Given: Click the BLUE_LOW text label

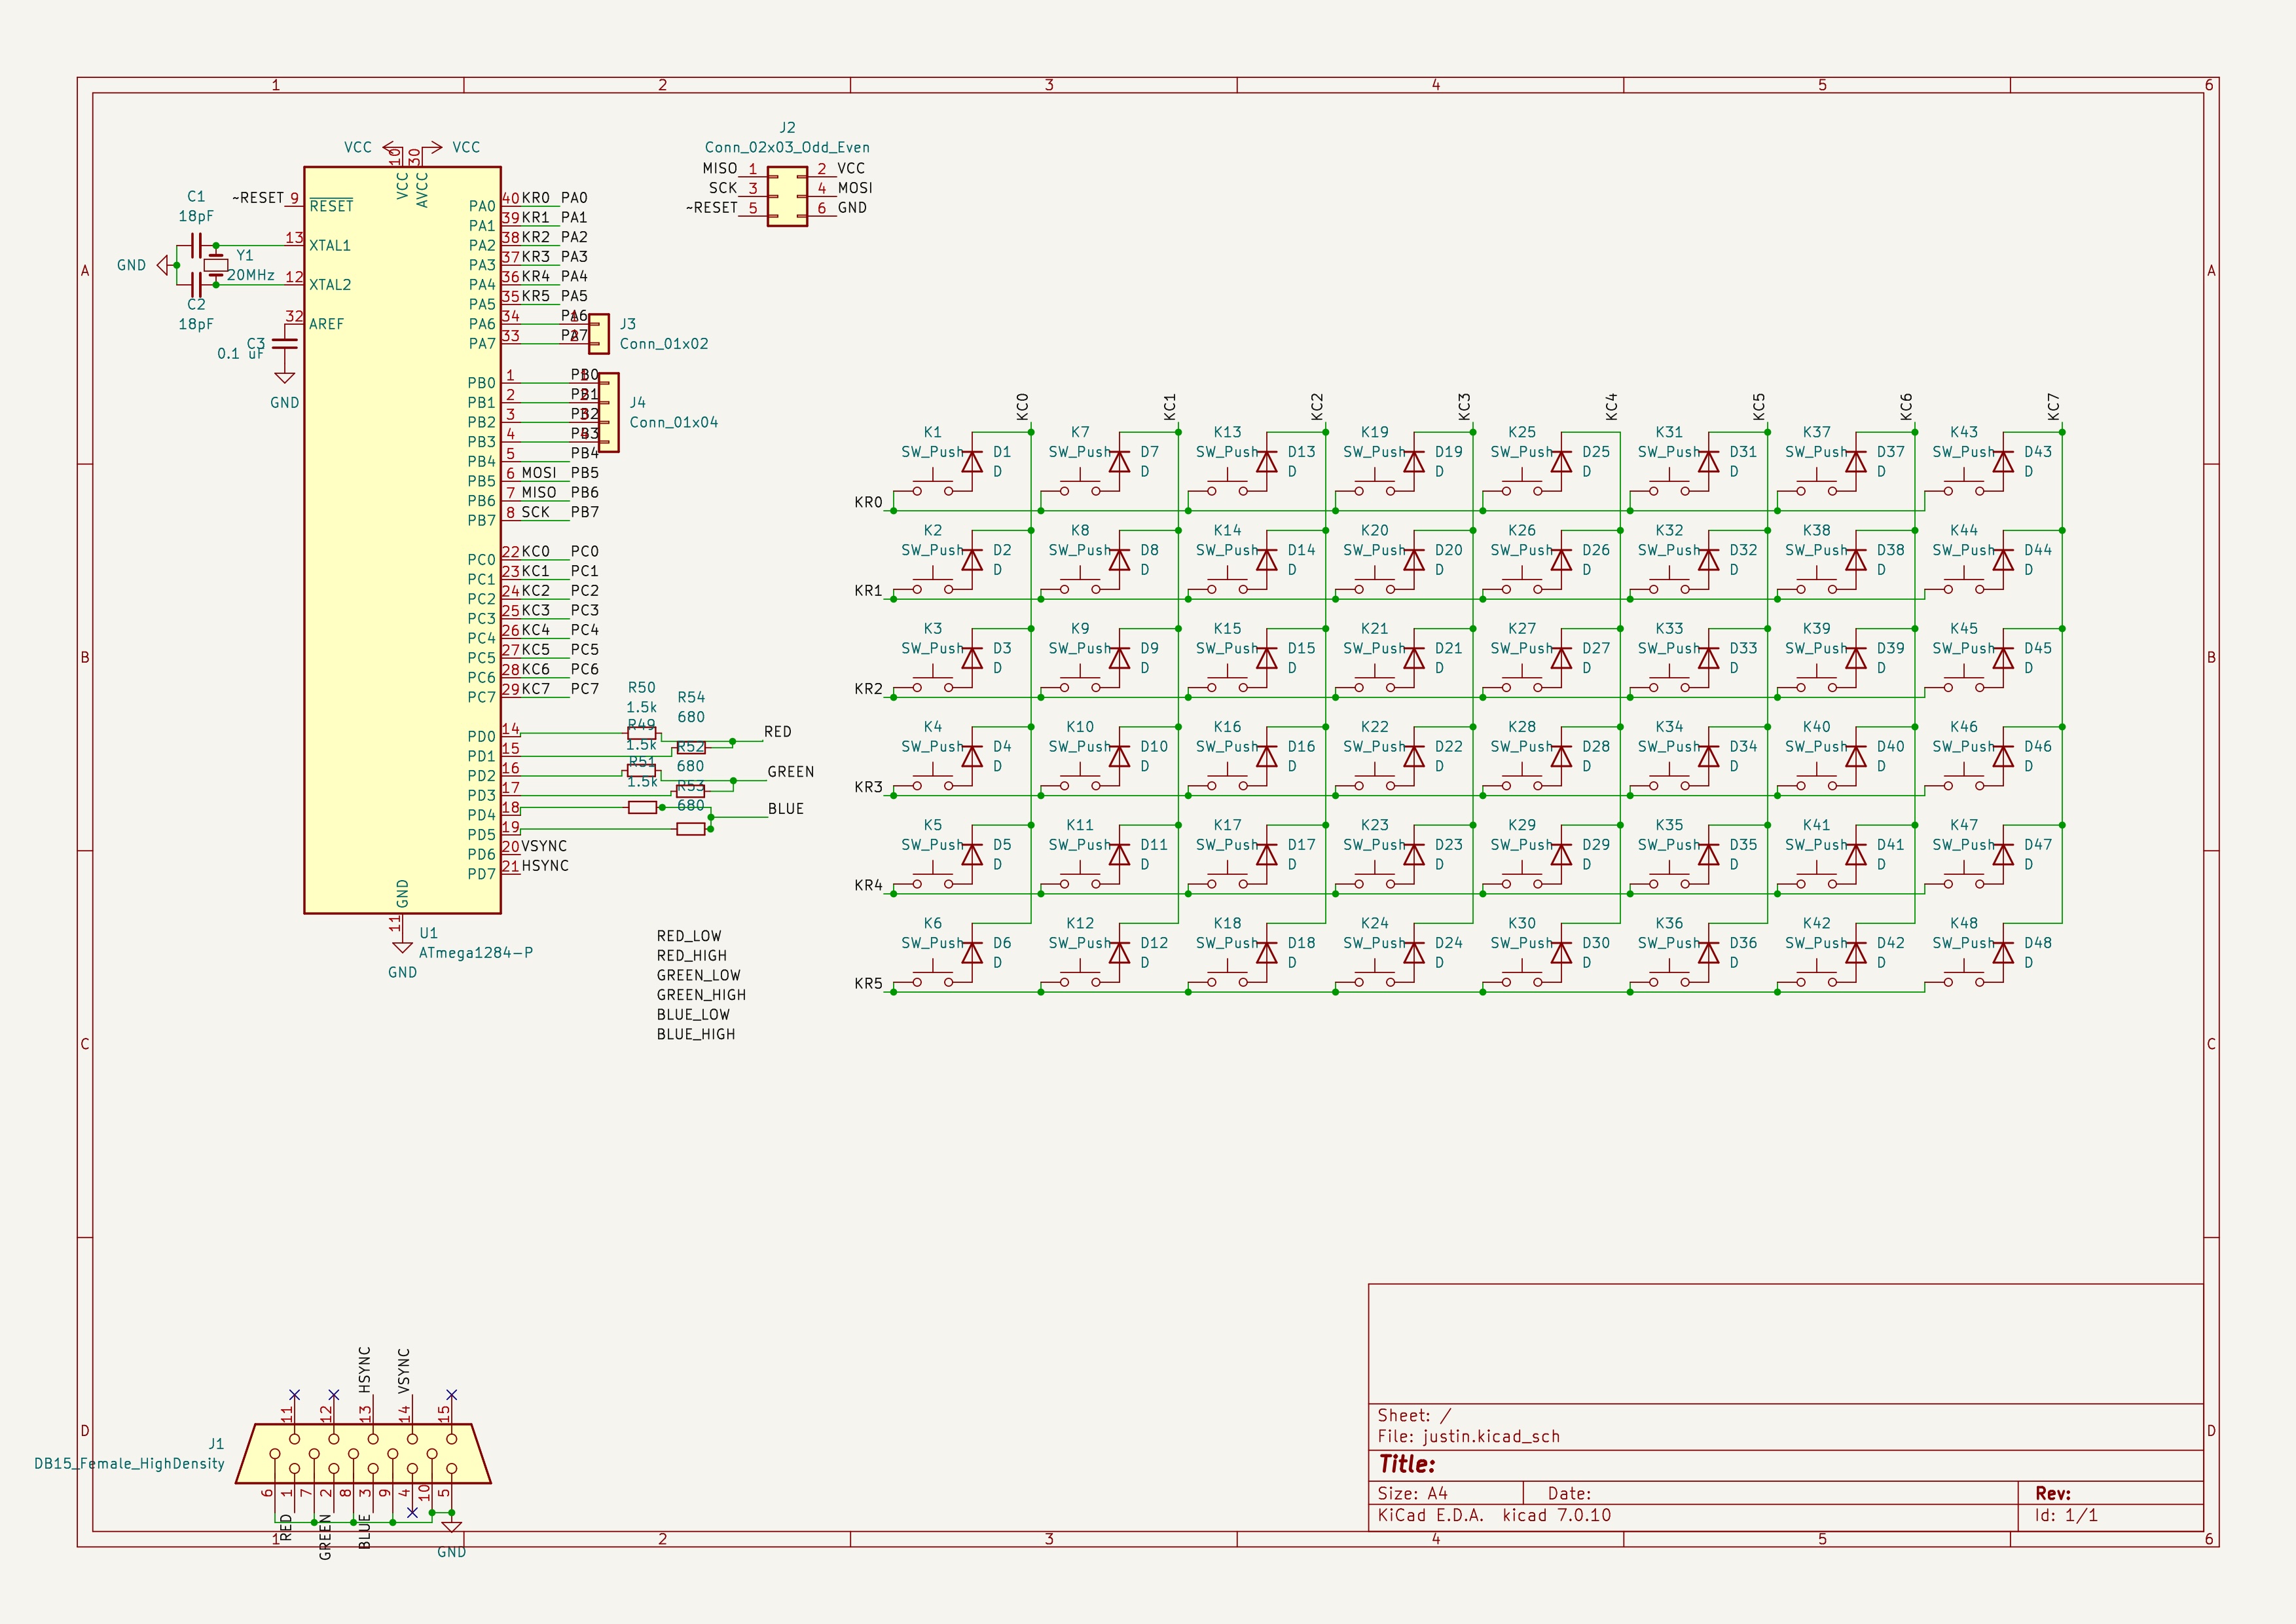Looking at the screenshot, I should (693, 1015).
